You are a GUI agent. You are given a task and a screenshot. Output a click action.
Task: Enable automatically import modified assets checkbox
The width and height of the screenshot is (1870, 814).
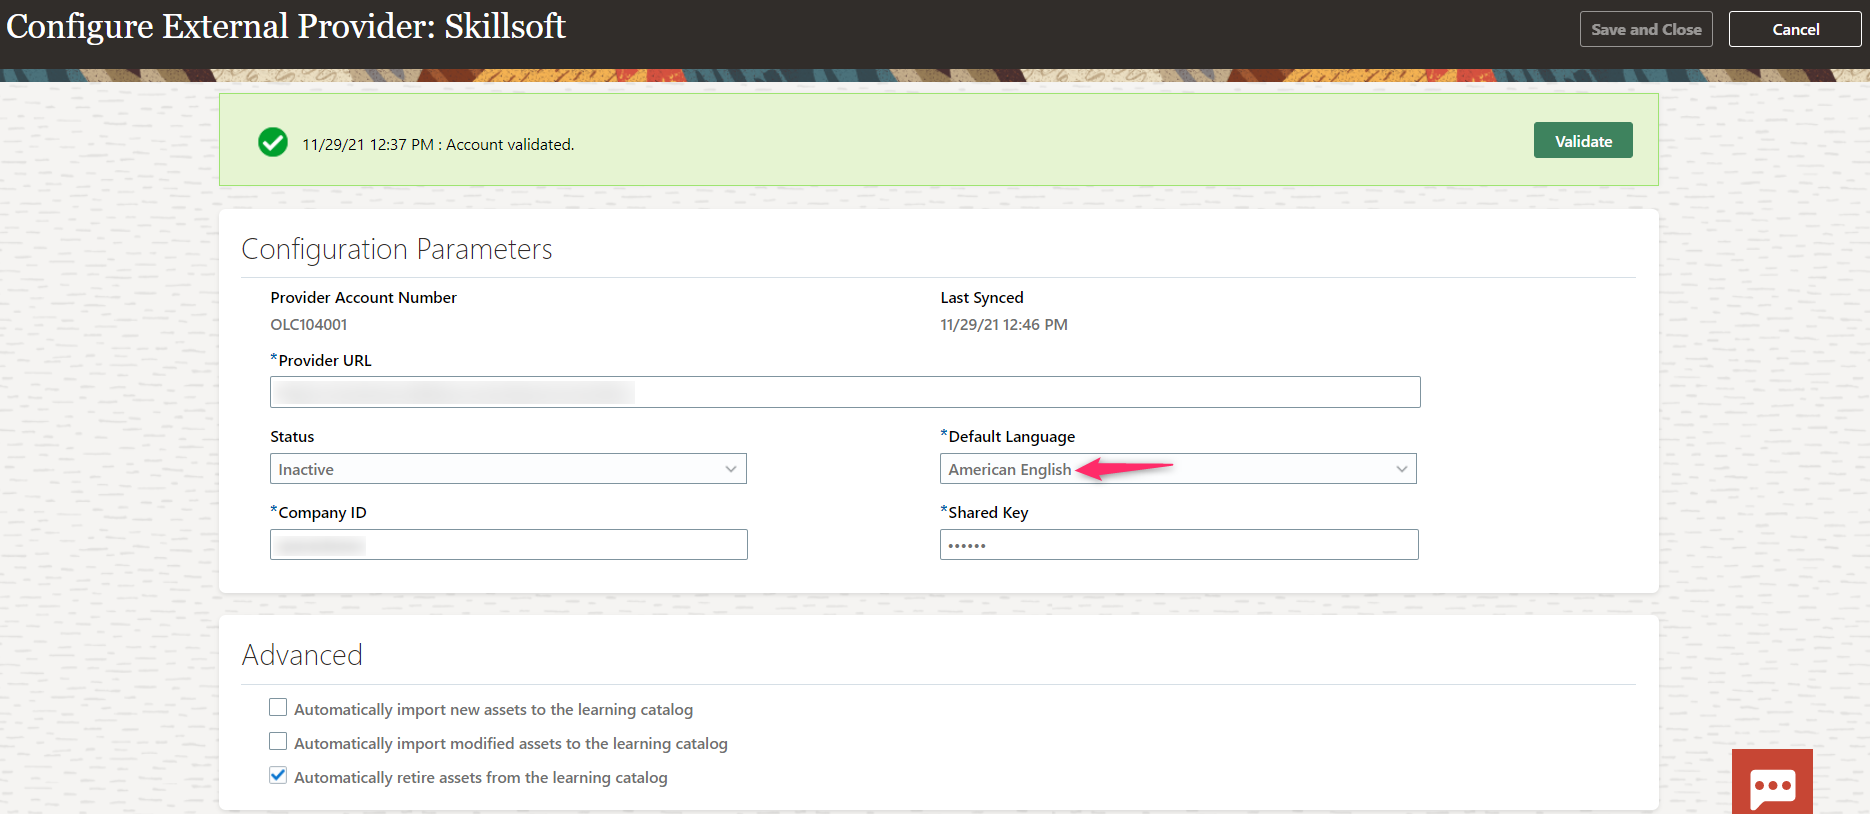[278, 742]
